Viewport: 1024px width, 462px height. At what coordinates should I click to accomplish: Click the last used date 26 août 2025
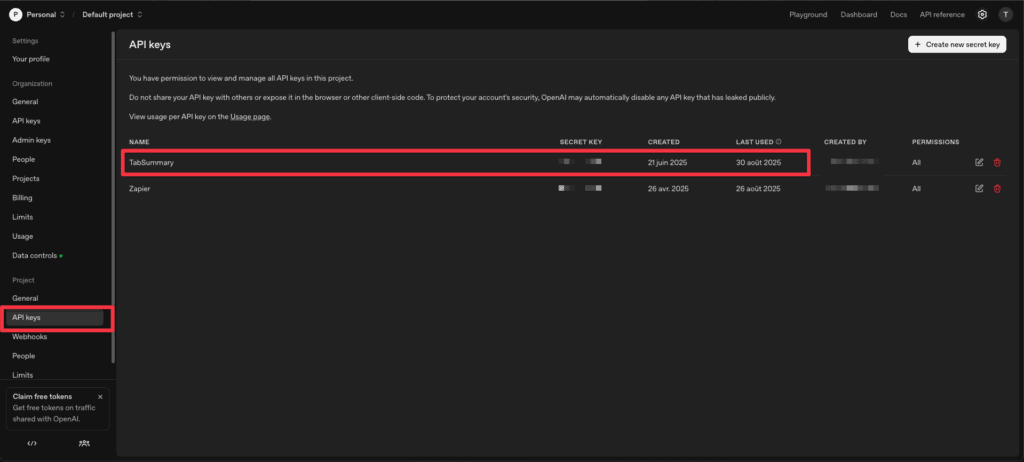pyautogui.click(x=758, y=188)
